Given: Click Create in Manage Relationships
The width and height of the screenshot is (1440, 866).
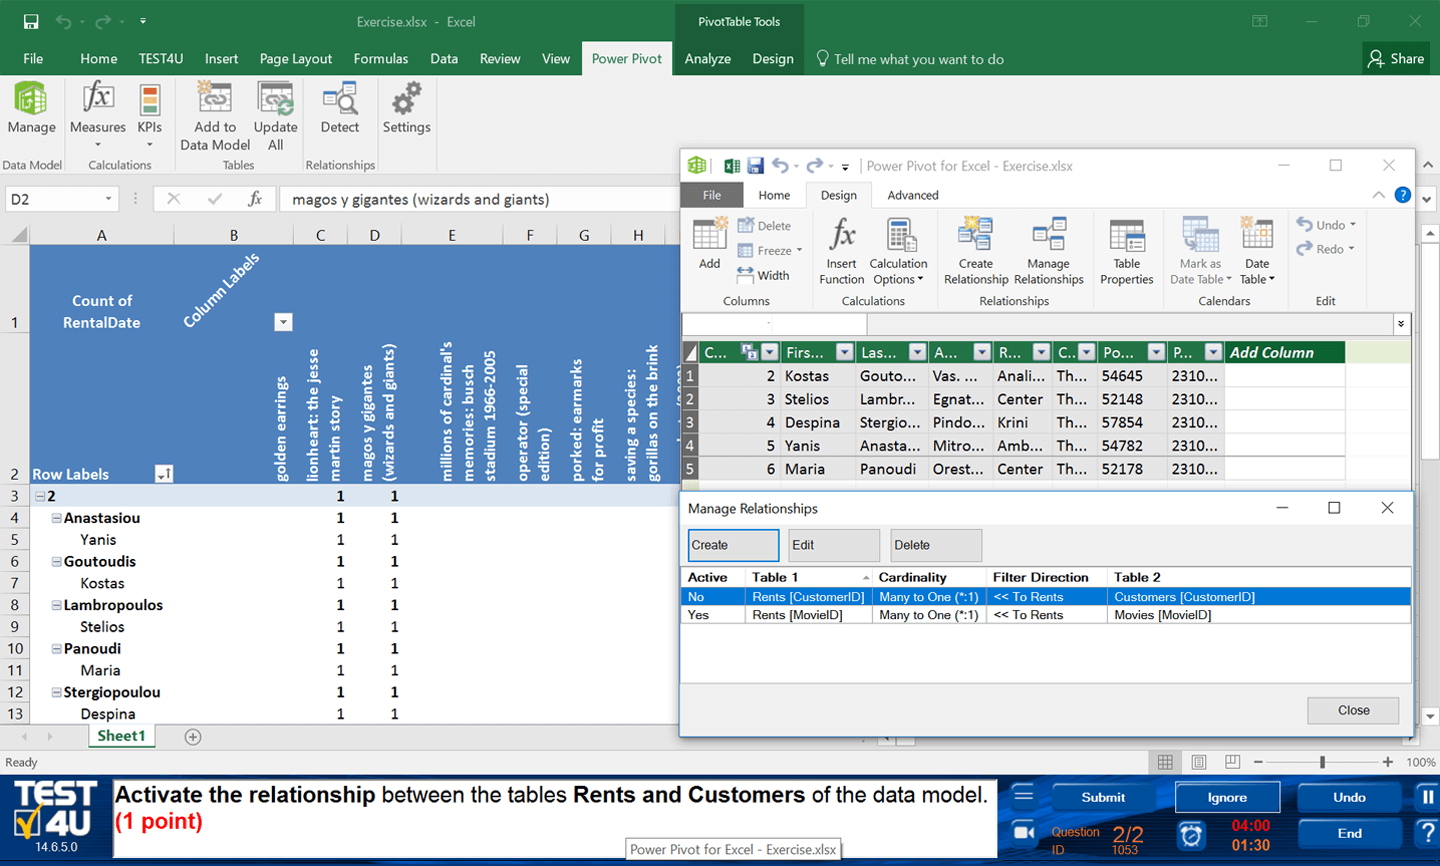Looking at the screenshot, I should tap(733, 545).
